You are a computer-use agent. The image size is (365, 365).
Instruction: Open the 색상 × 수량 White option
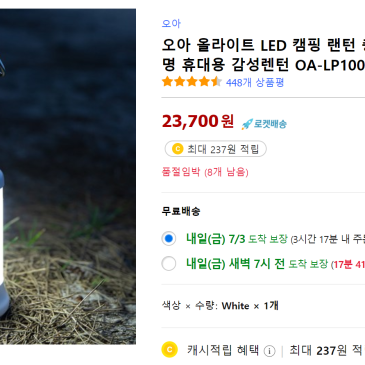click(x=220, y=306)
